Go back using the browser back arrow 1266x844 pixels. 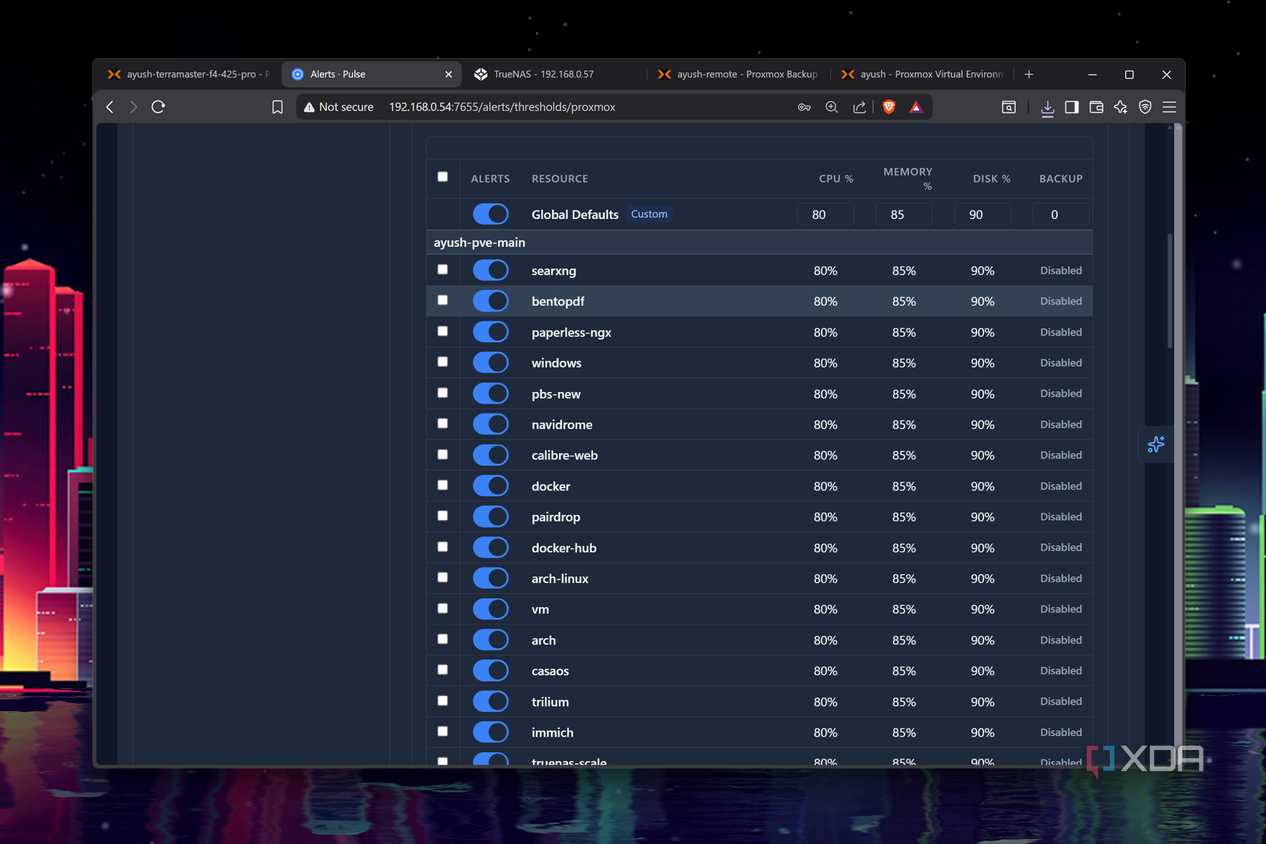click(110, 107)
